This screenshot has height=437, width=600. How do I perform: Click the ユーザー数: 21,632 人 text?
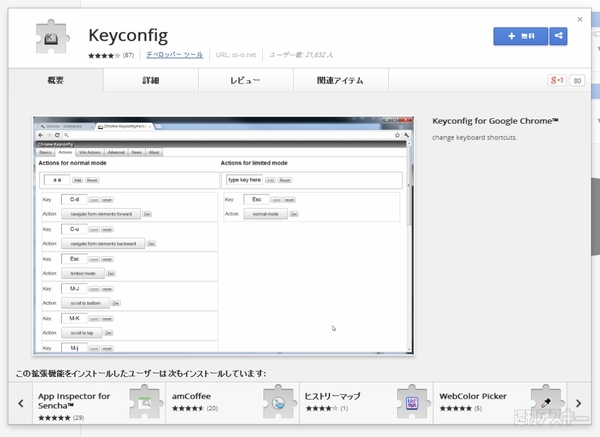[x=301, y=55]
